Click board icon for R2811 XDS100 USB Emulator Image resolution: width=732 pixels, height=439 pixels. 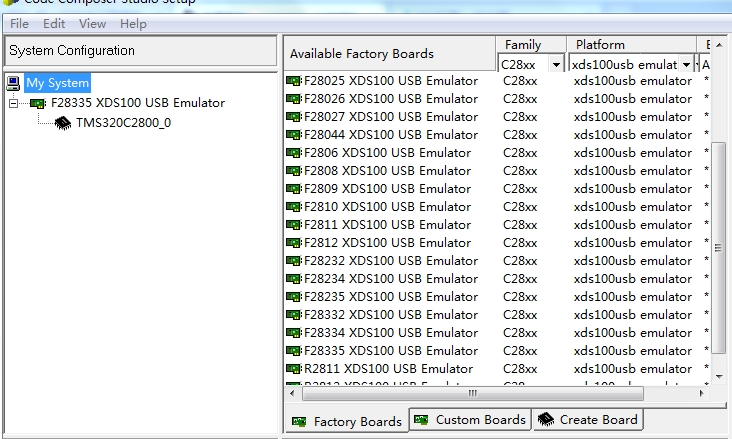click(x=294, y=369)
